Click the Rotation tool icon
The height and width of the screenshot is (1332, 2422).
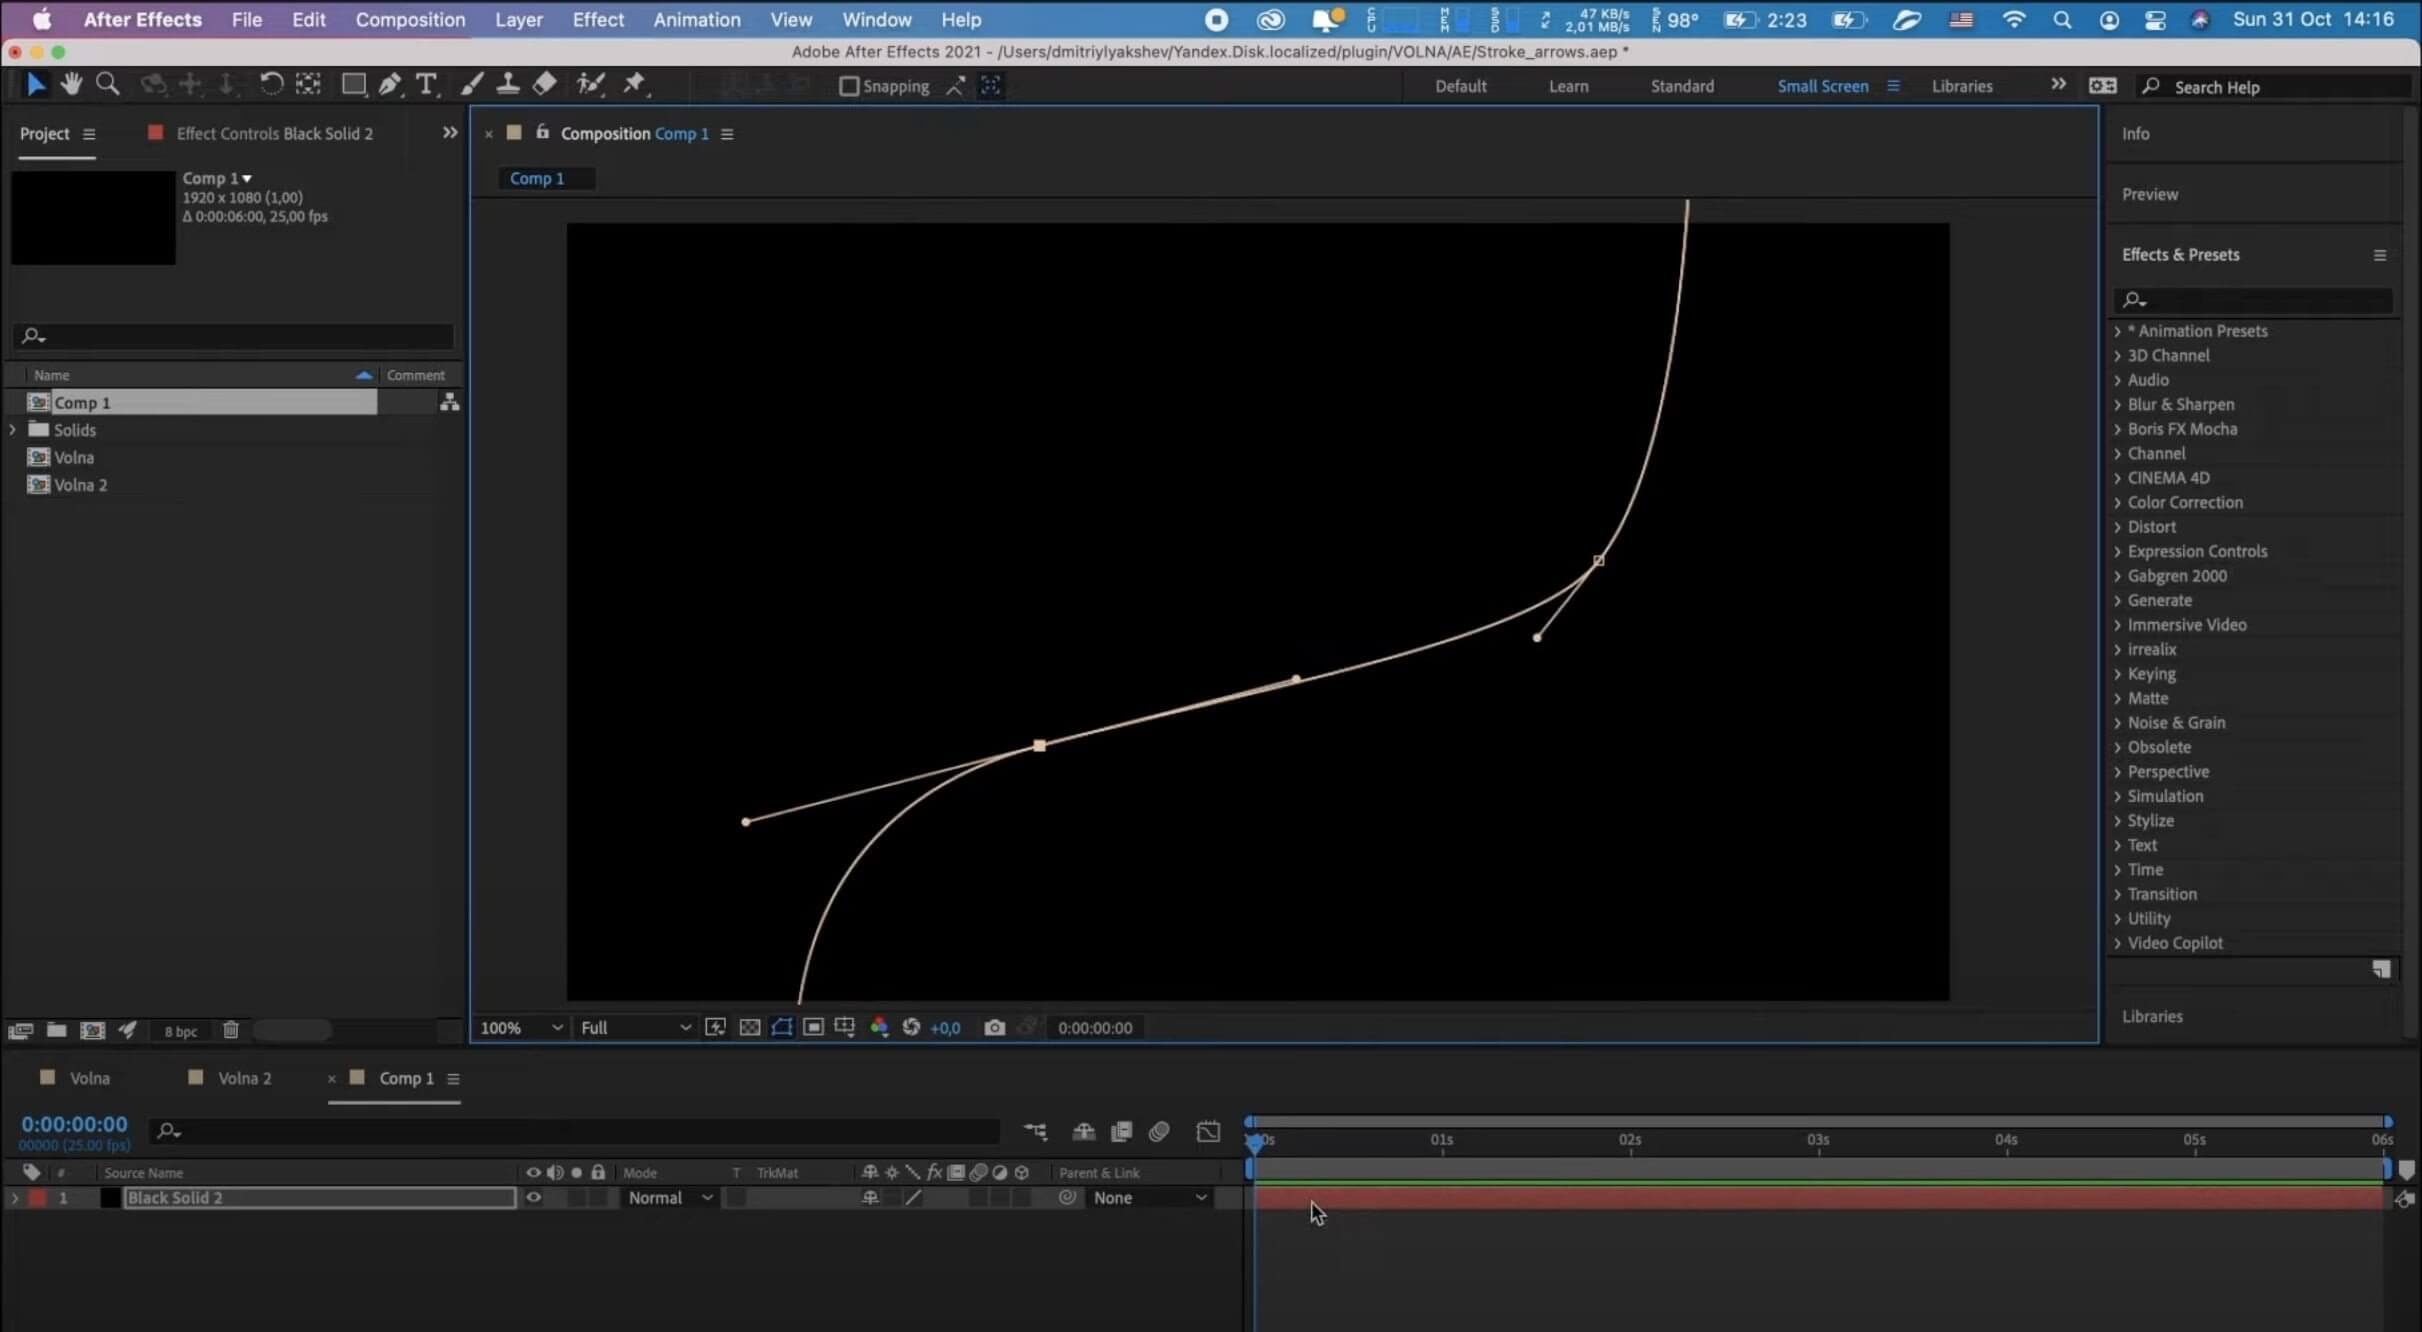click(x=271, y=85)
